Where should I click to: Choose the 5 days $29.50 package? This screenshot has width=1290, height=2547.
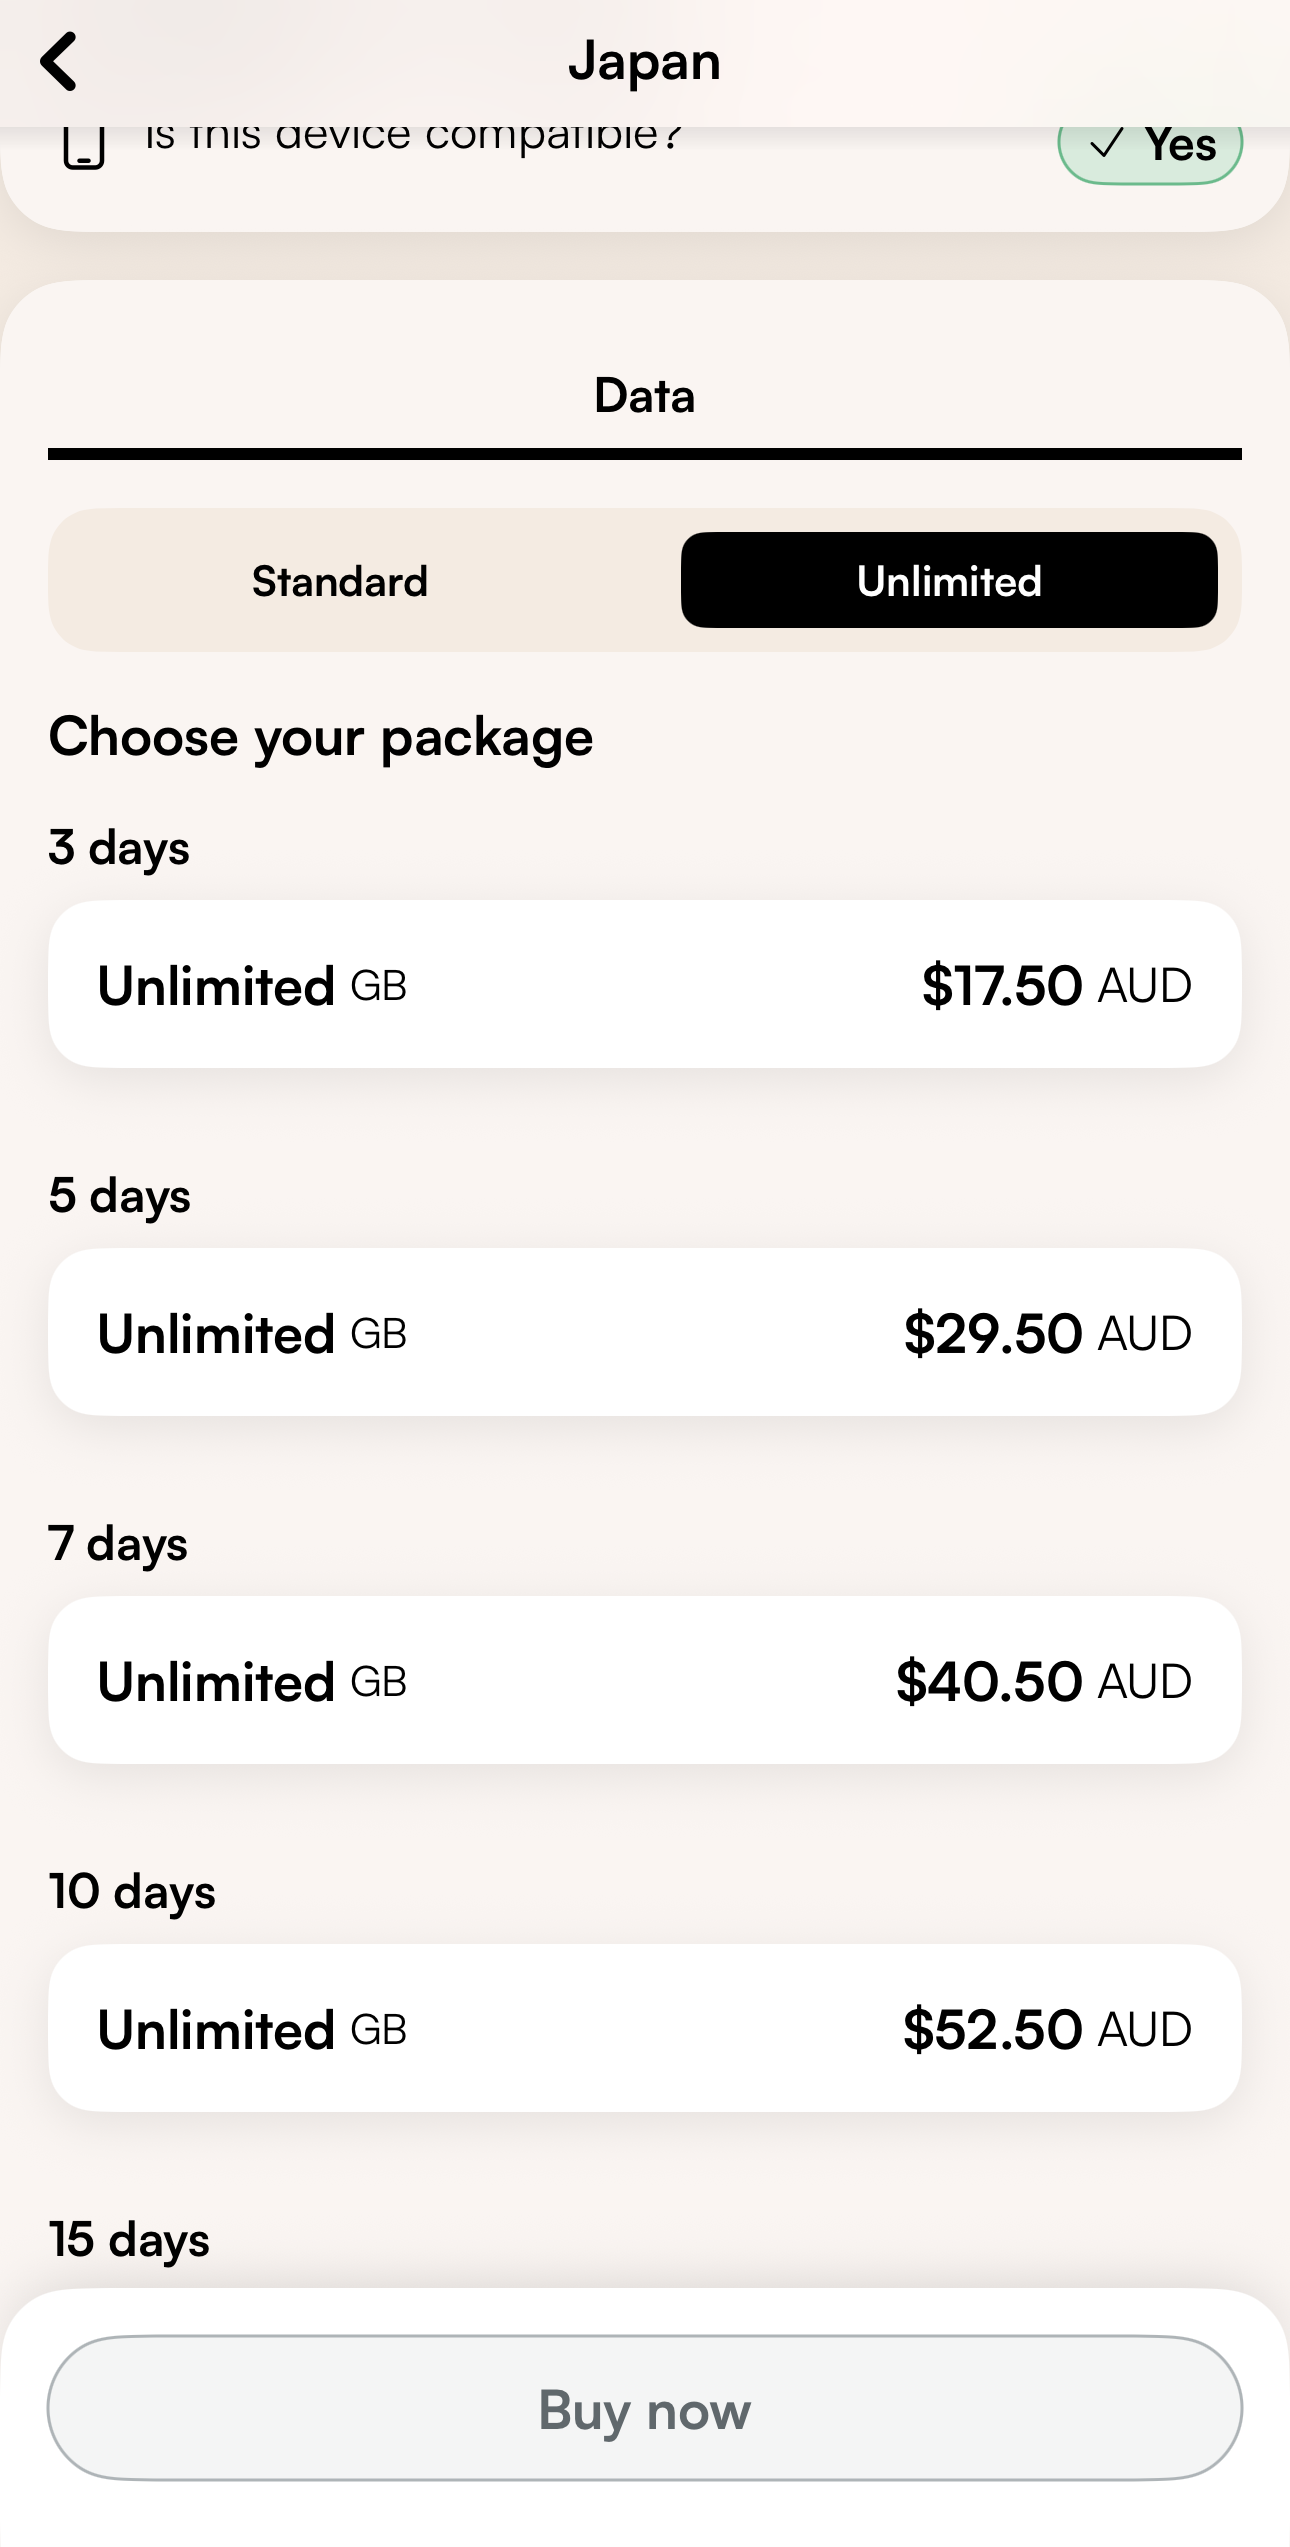click(x=644, y=1333)
